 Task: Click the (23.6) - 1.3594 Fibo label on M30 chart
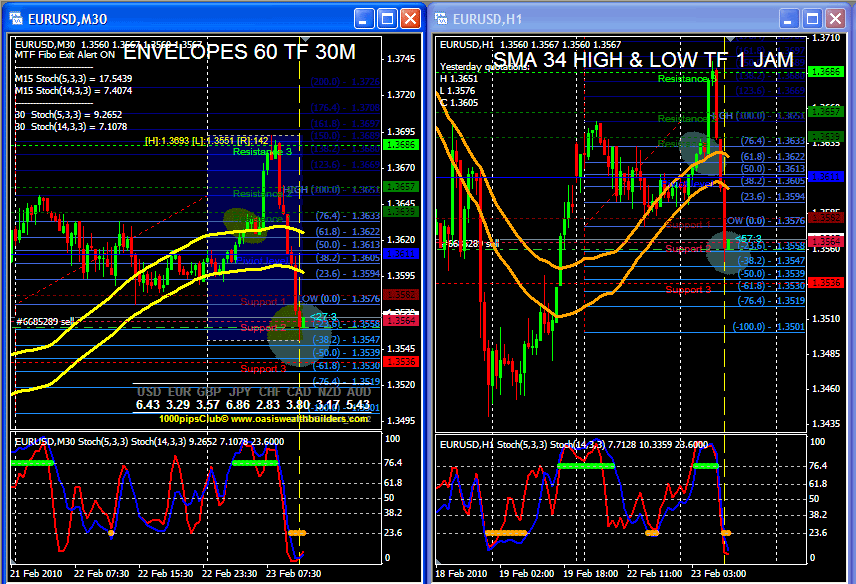click(x=348, y=273)
